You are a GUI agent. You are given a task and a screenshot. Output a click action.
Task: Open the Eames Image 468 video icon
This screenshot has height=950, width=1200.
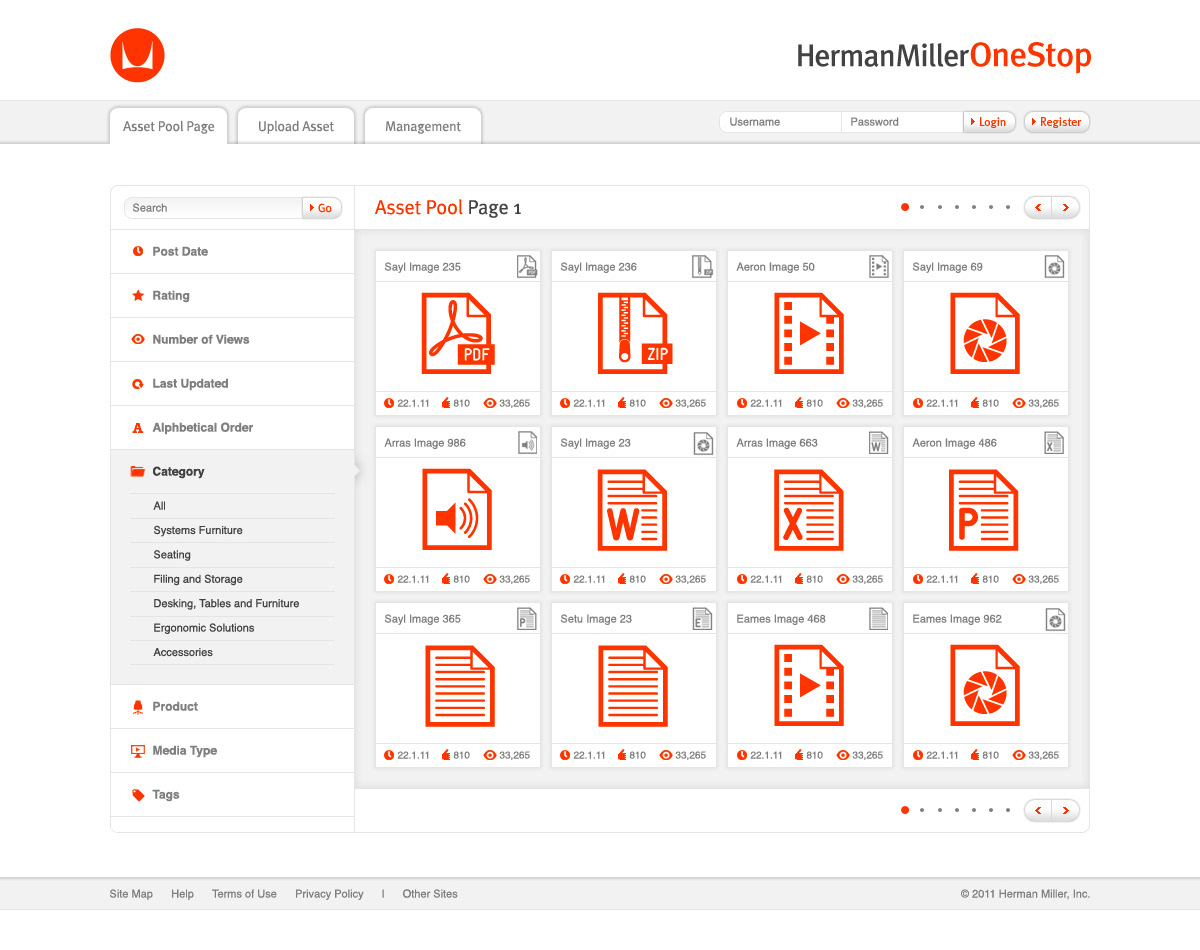[x=810, y=685]
